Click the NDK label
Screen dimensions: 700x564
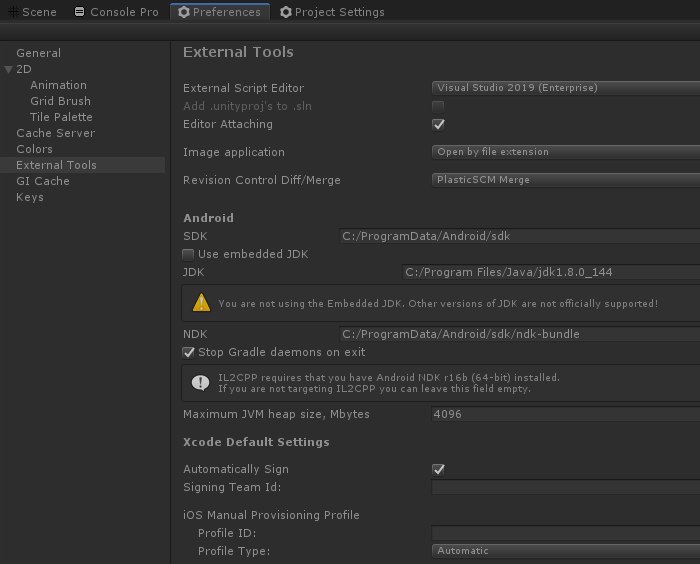click(x=195, y=334)
